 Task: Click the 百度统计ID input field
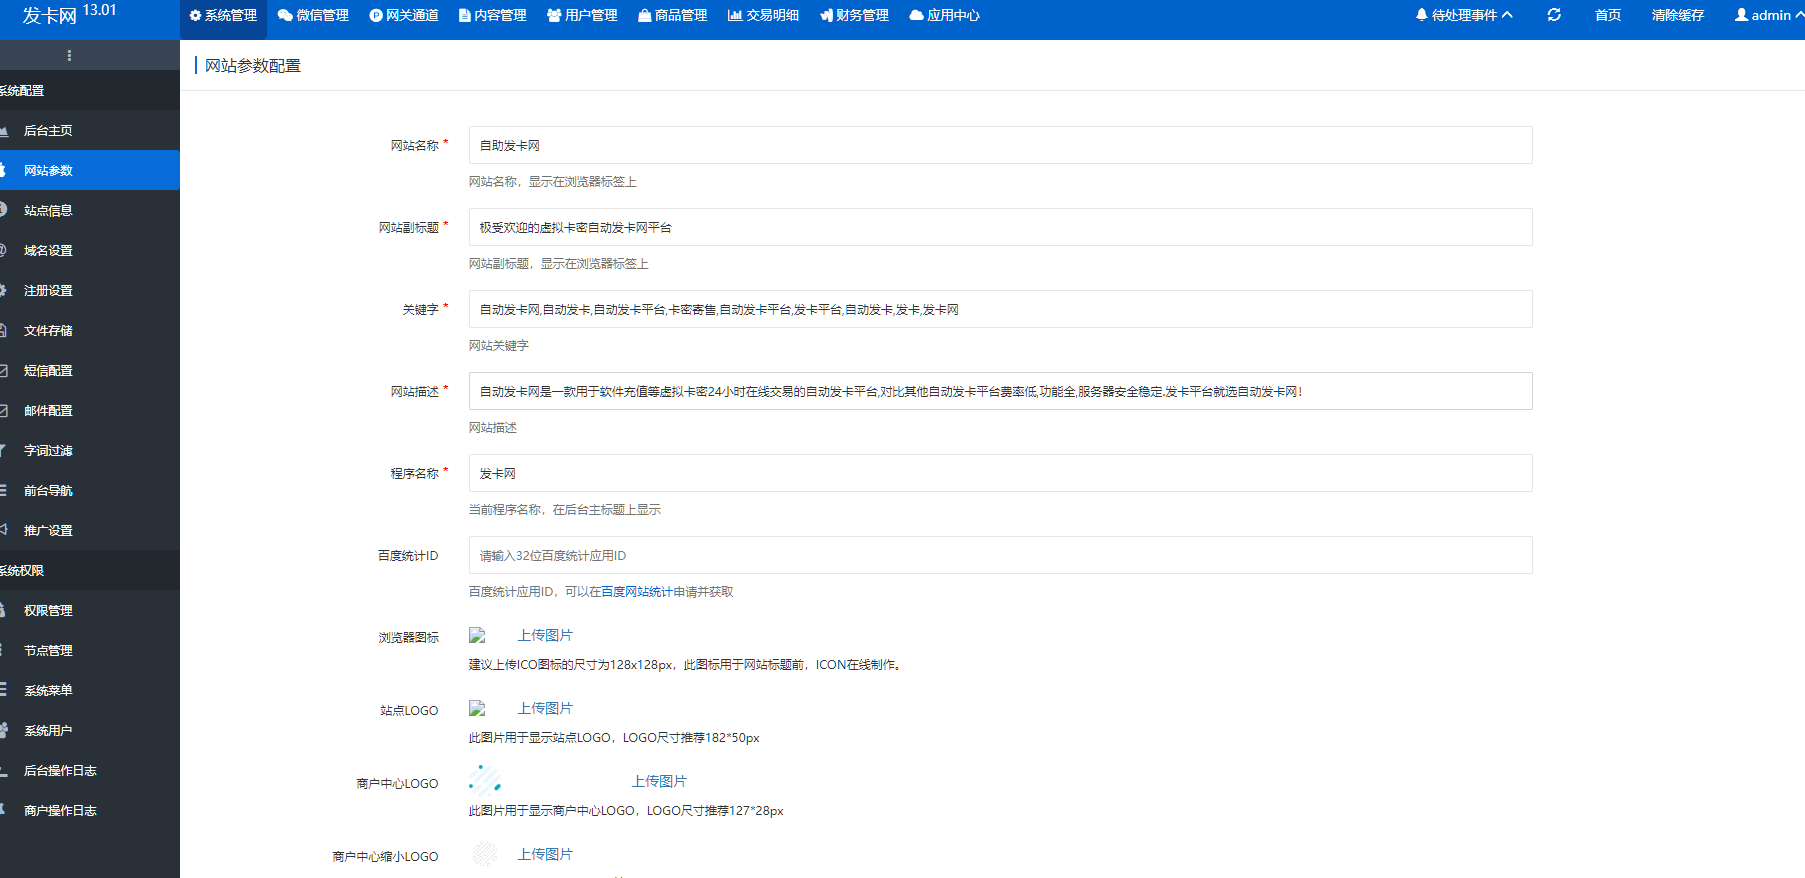1000,555
